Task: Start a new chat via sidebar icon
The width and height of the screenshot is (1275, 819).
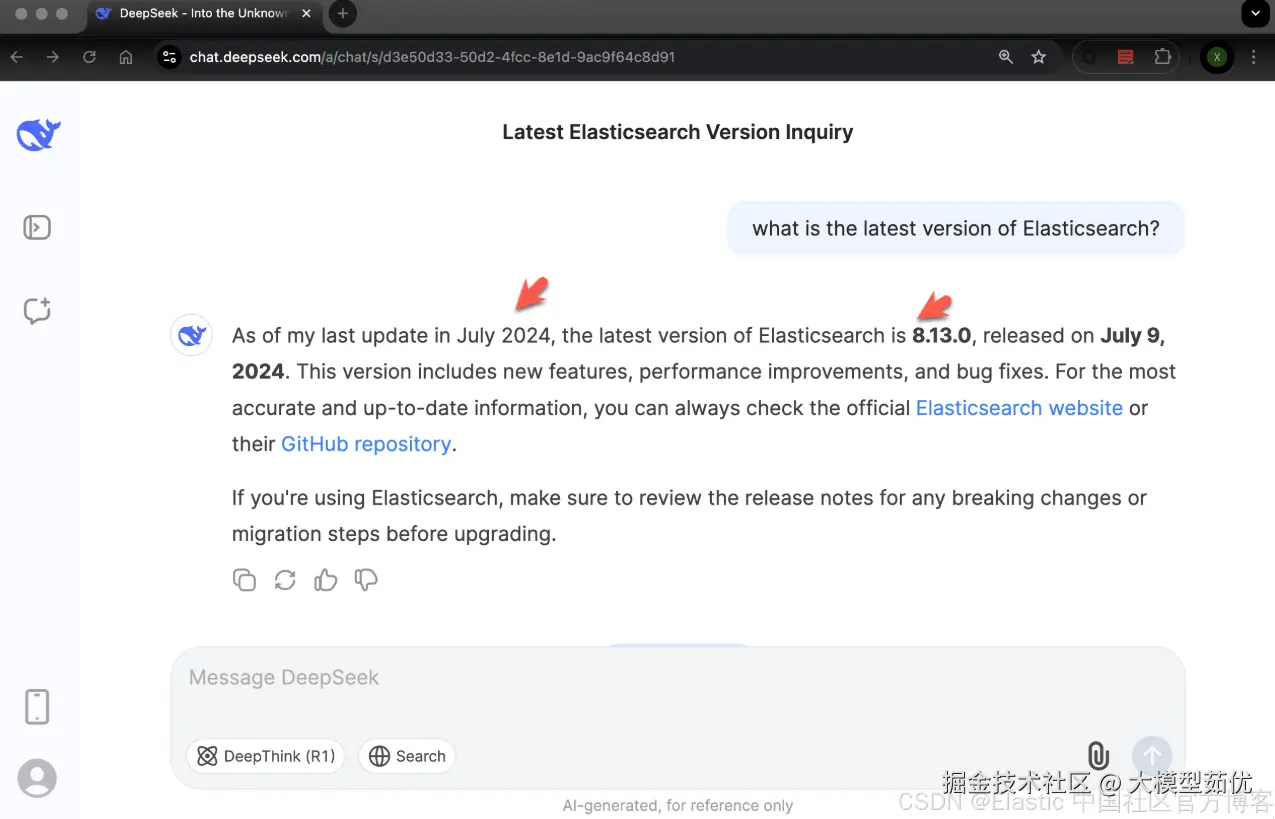Action: tap(37, 311)
